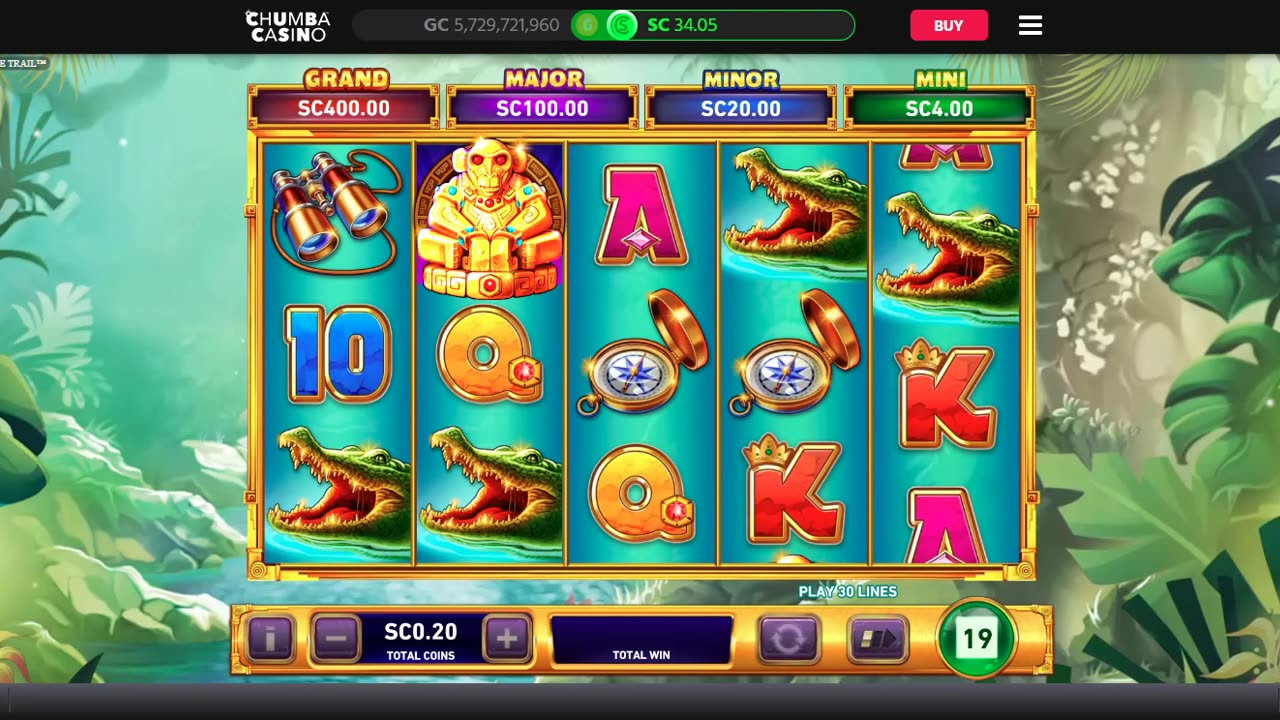Toggle the turbo spin arrow button
The height and width of the screenshot is (720, 1280).
tap(878, 639)
